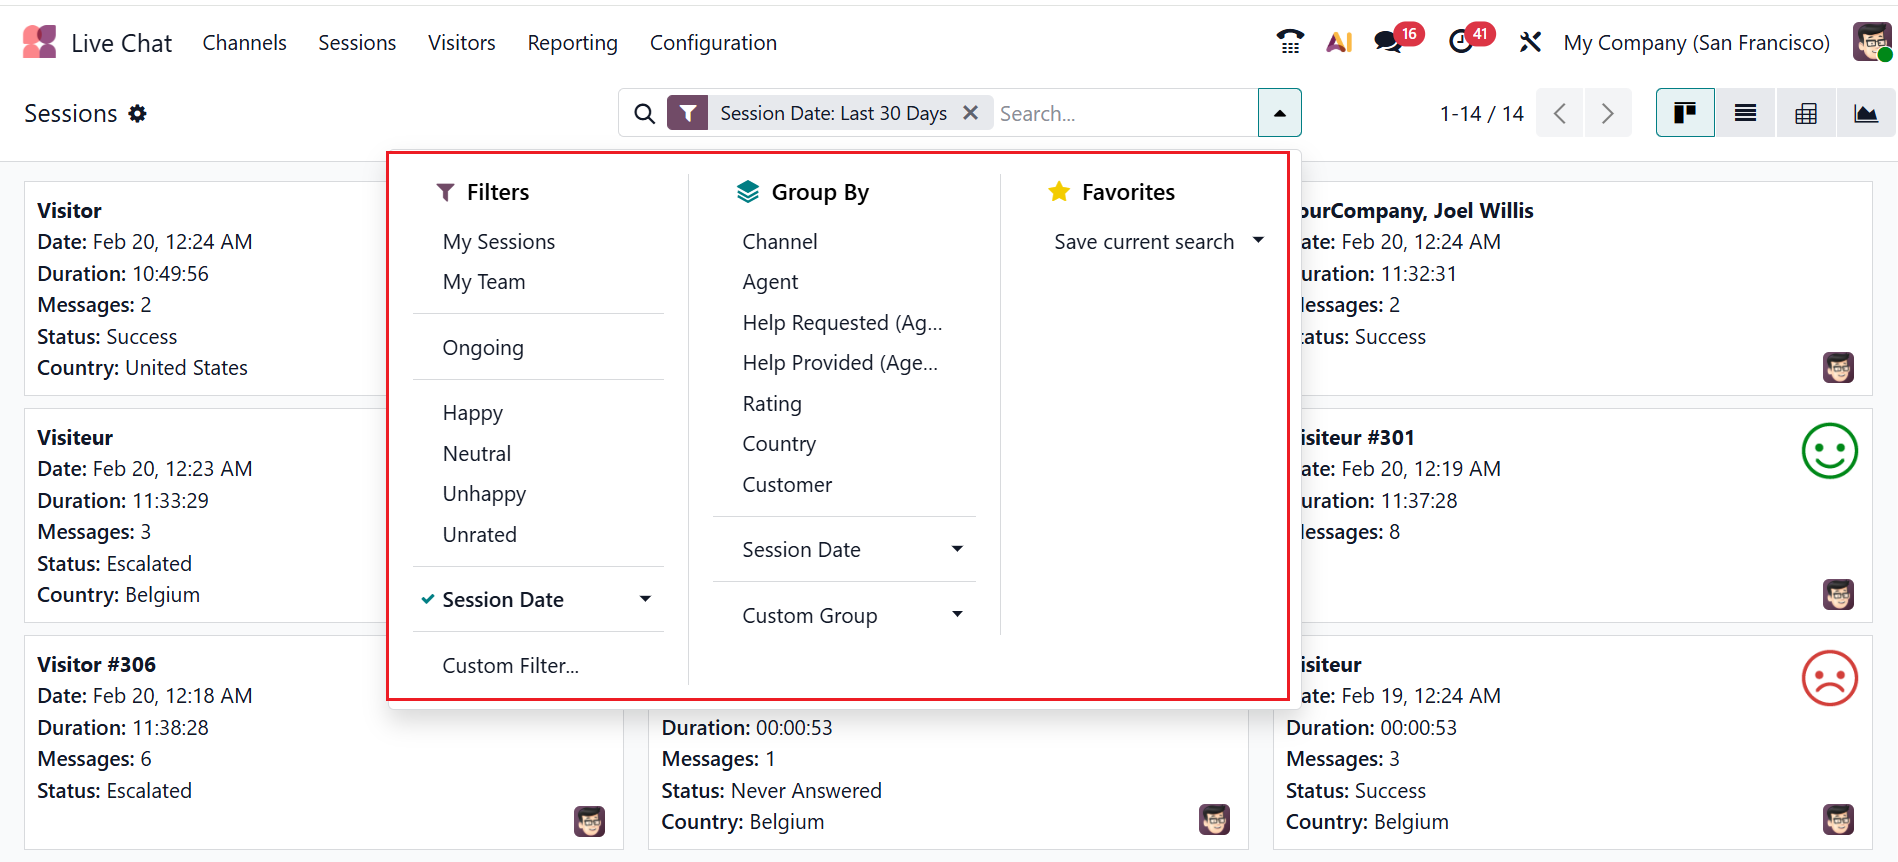Open the VoIP phone icon
Viewport: 1898px width, 862px height.
tap(1290, 42)
